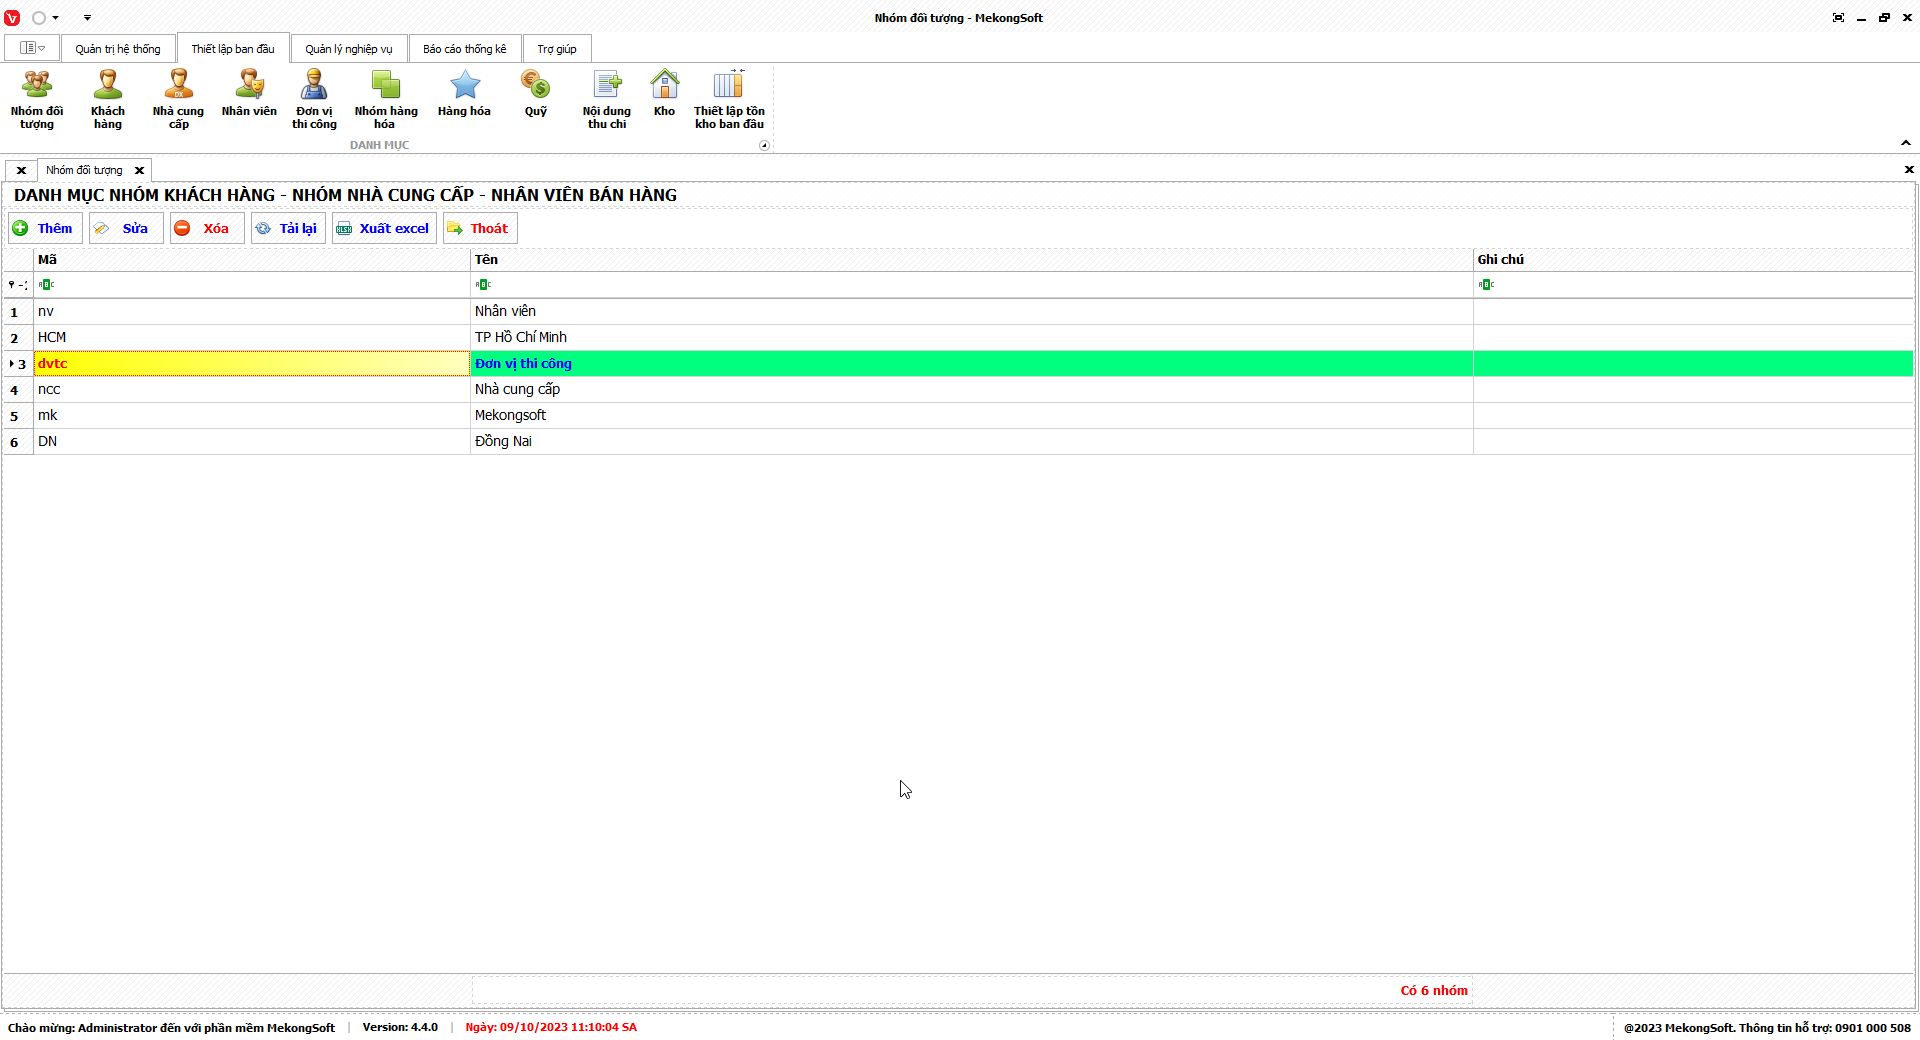
Task: Open Nội dung thu chi catalog
Action: pos(607,100)
